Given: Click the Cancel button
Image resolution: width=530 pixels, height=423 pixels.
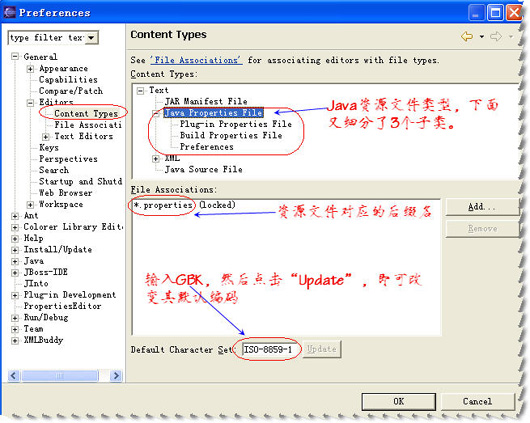Looking at the screenshot, I should pyautogui.click(x=477, y=402).
